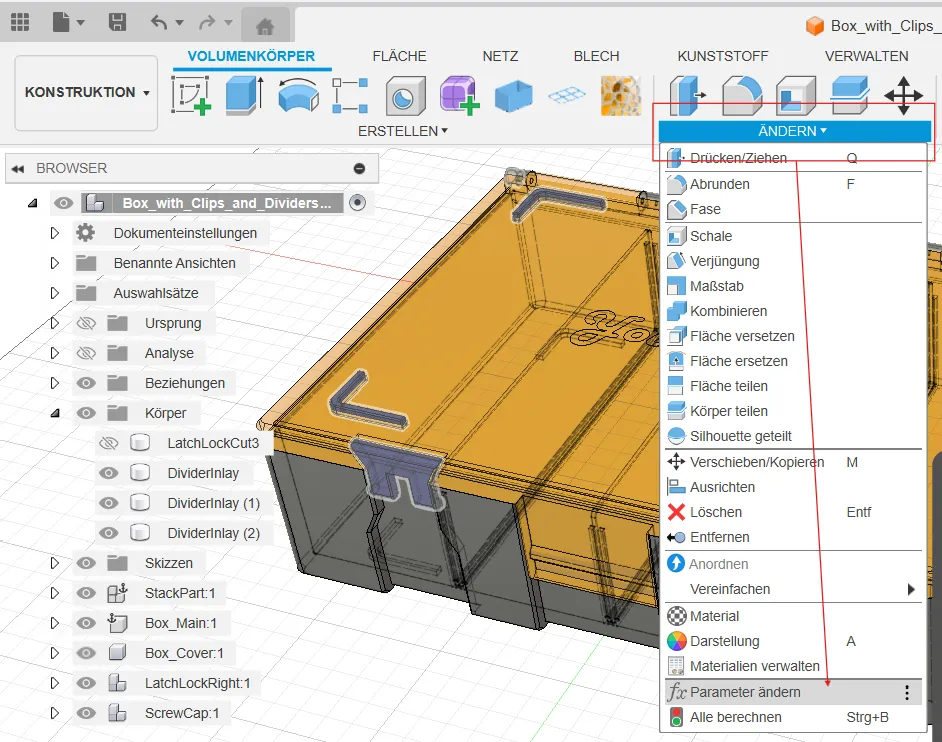Expand the Skizzen folder
Viewport: 942px width, 742px height.
tap(55, 563)
